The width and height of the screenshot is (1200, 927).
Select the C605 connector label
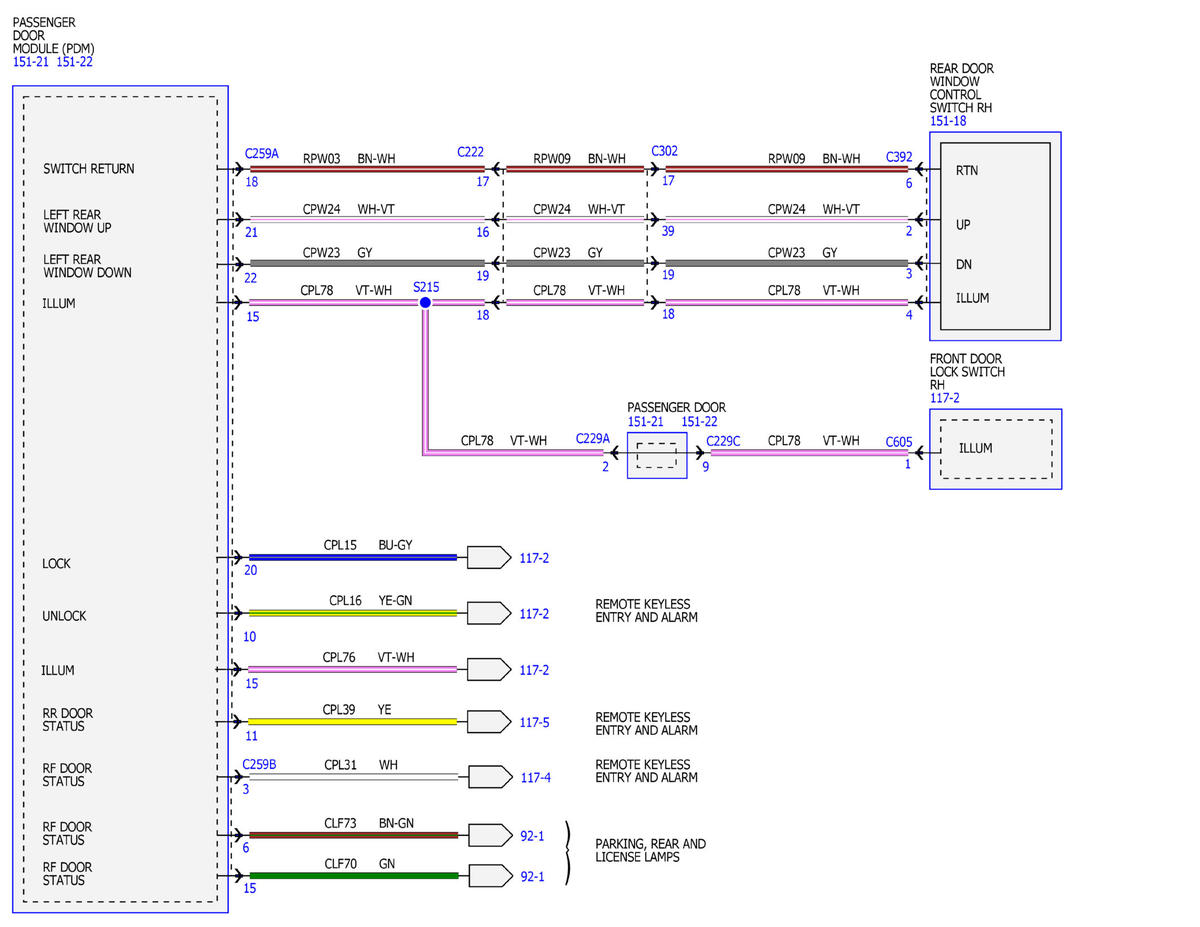point(899,439)
